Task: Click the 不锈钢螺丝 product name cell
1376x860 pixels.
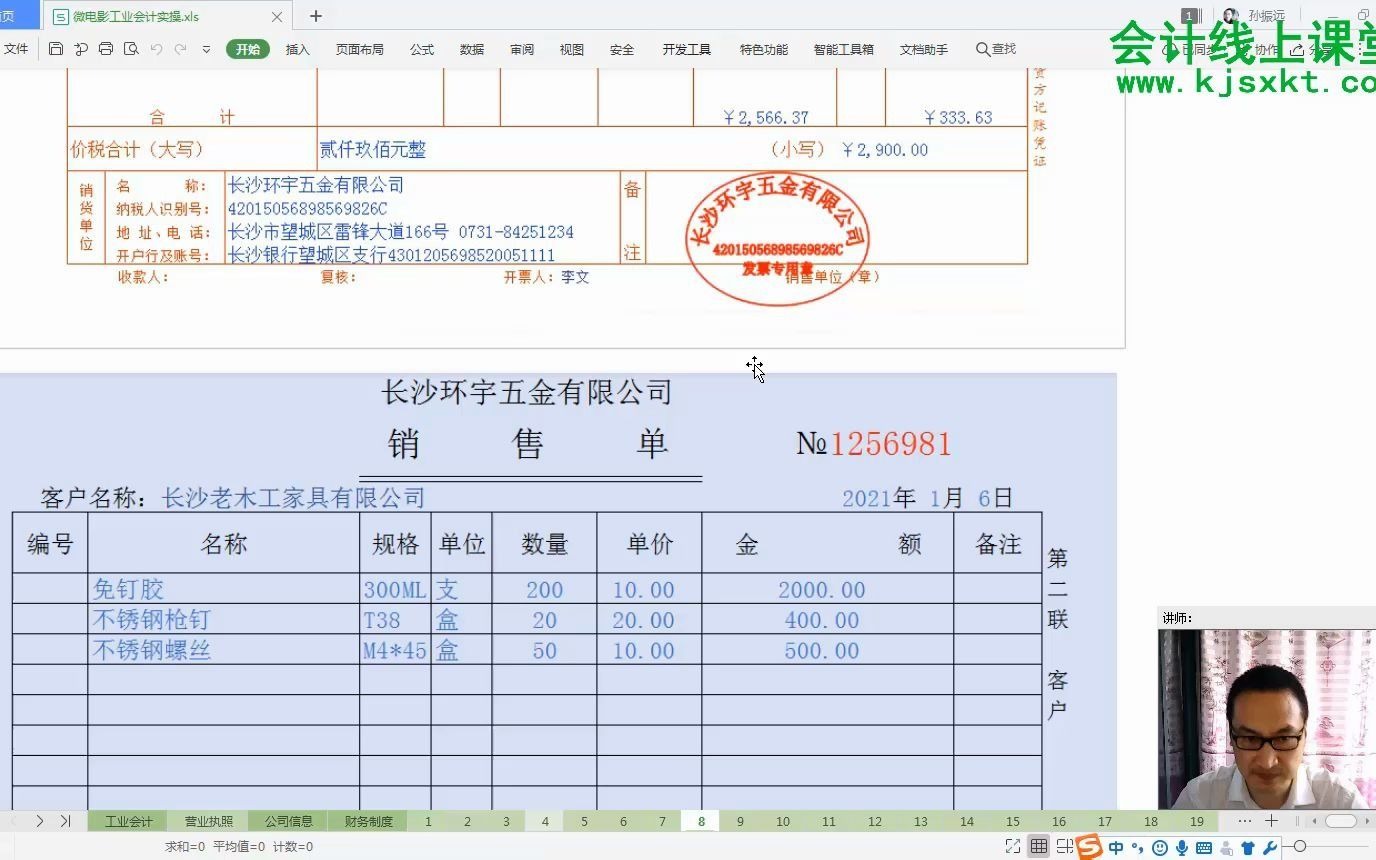Action: [223, 650]
